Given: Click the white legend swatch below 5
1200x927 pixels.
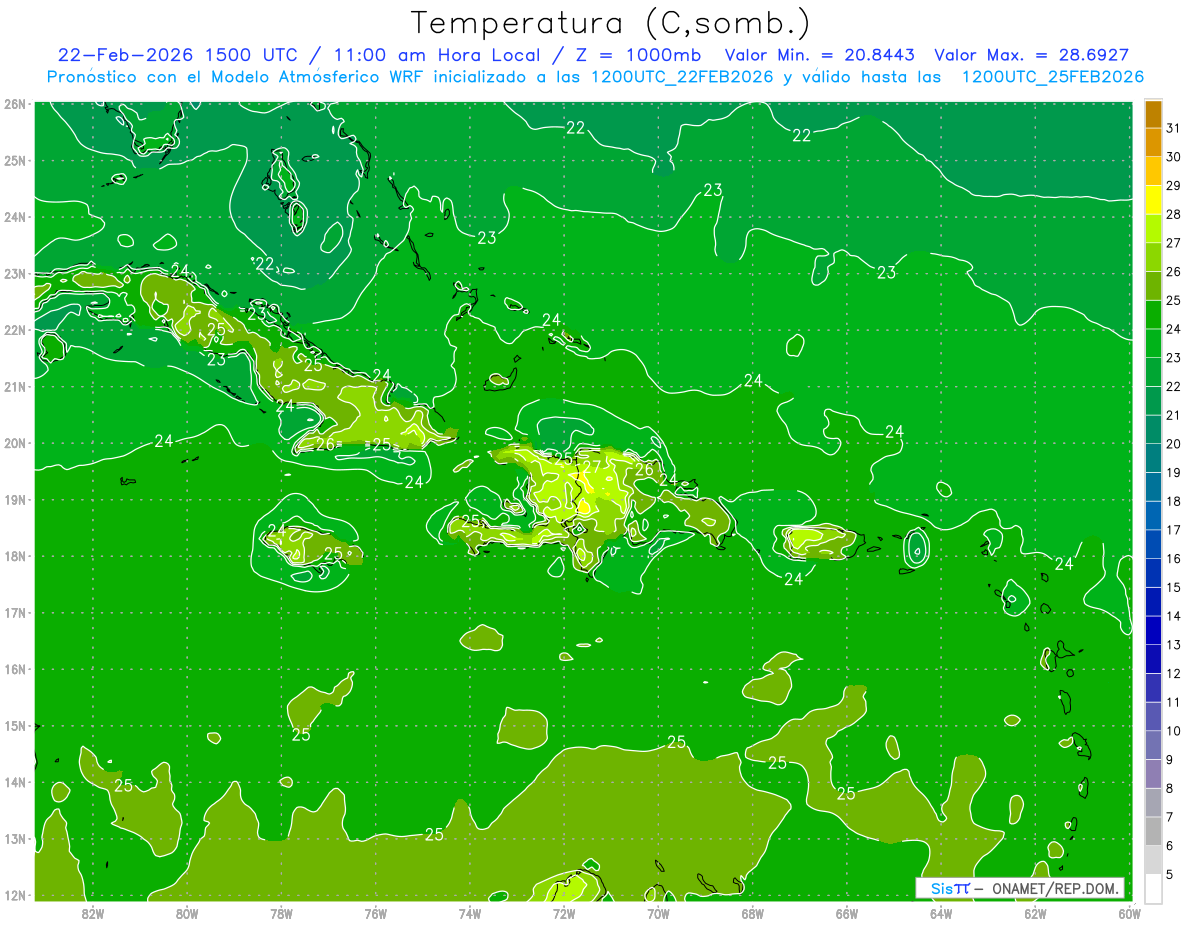Looking at the screenshot, I should click(x=1153, y=888).
